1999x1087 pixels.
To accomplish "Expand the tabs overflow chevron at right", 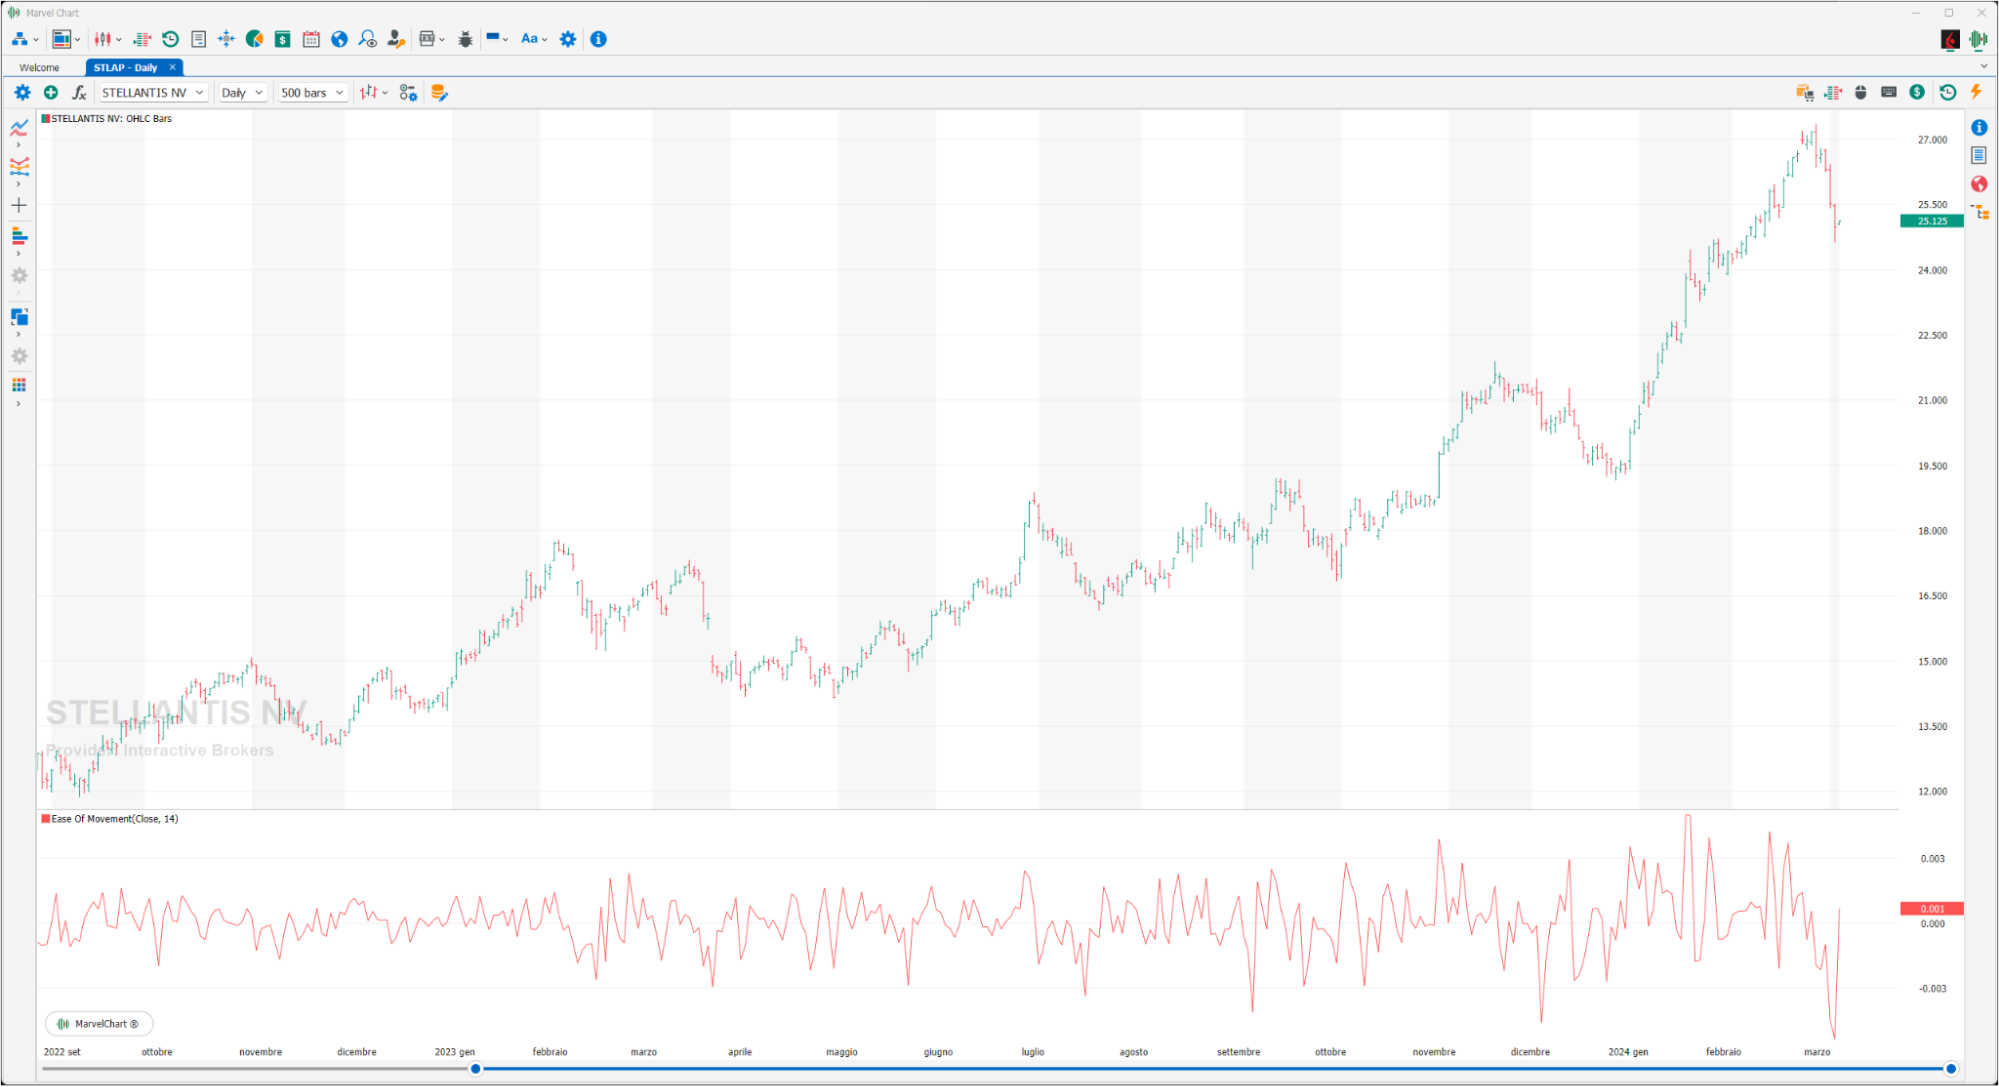I will click(x=1983, y=67).
